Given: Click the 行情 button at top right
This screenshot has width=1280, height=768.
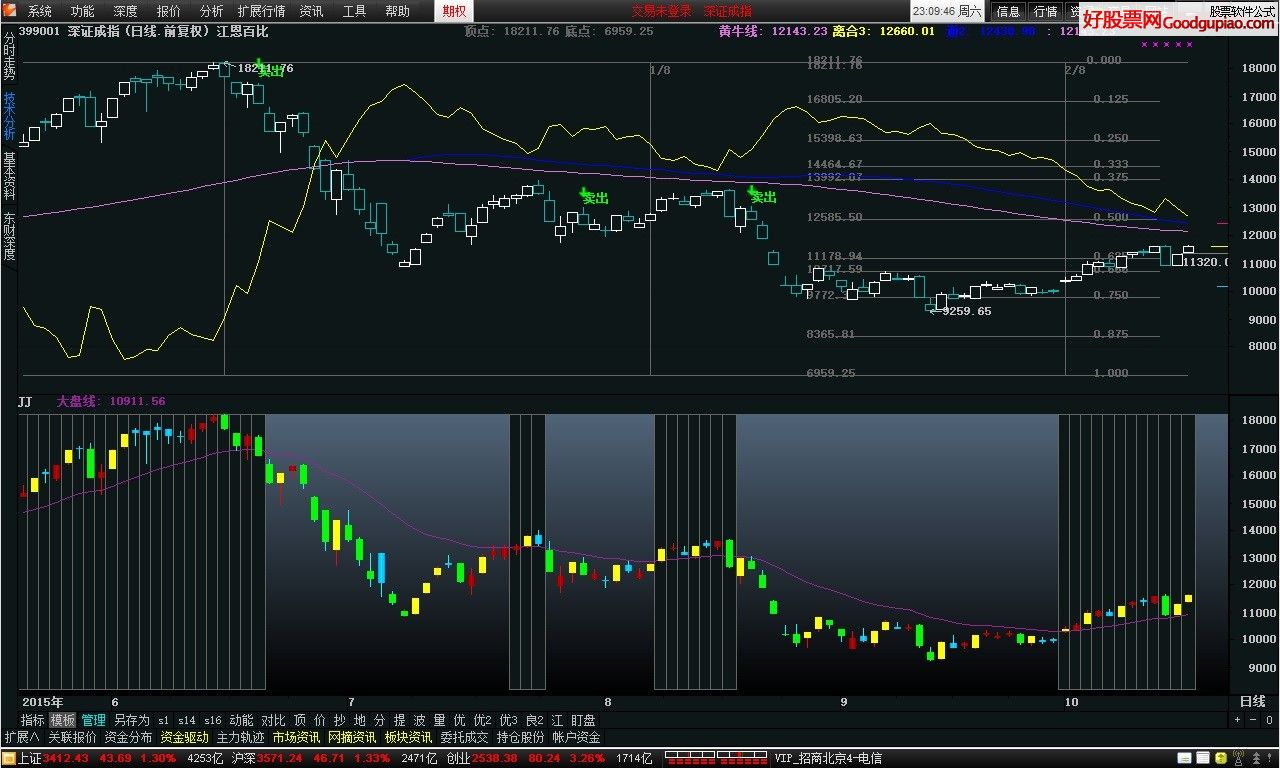Looking at the screenshot, I should click(x=1046, y=11).
